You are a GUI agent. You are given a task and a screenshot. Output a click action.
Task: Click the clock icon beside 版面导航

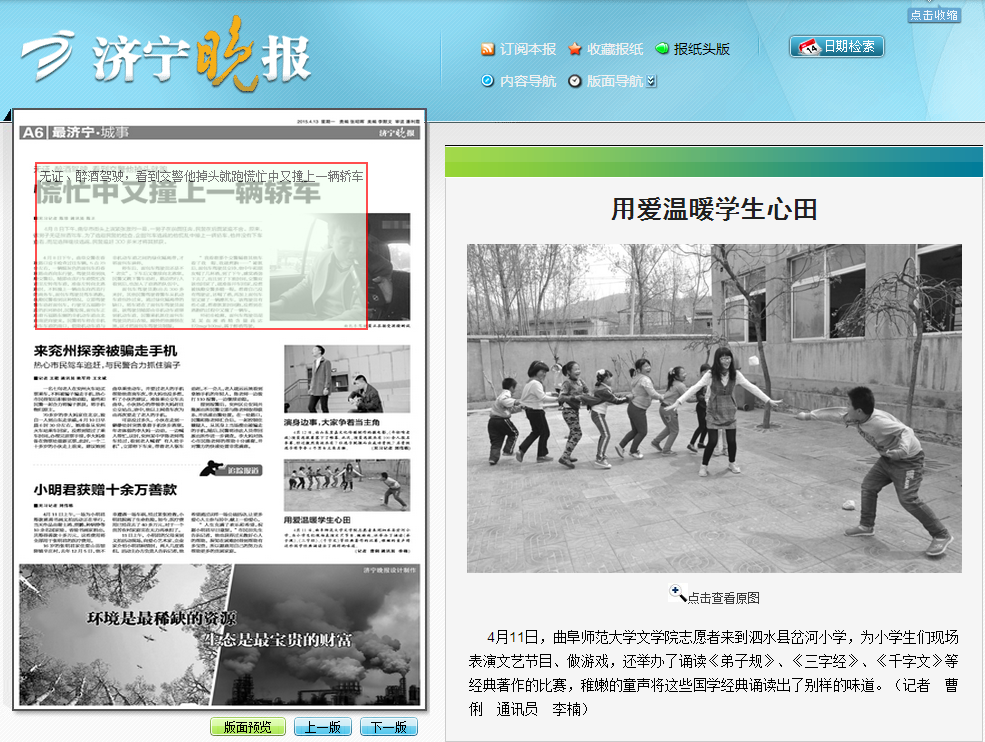pyautogui.click(x=575, y=81)
